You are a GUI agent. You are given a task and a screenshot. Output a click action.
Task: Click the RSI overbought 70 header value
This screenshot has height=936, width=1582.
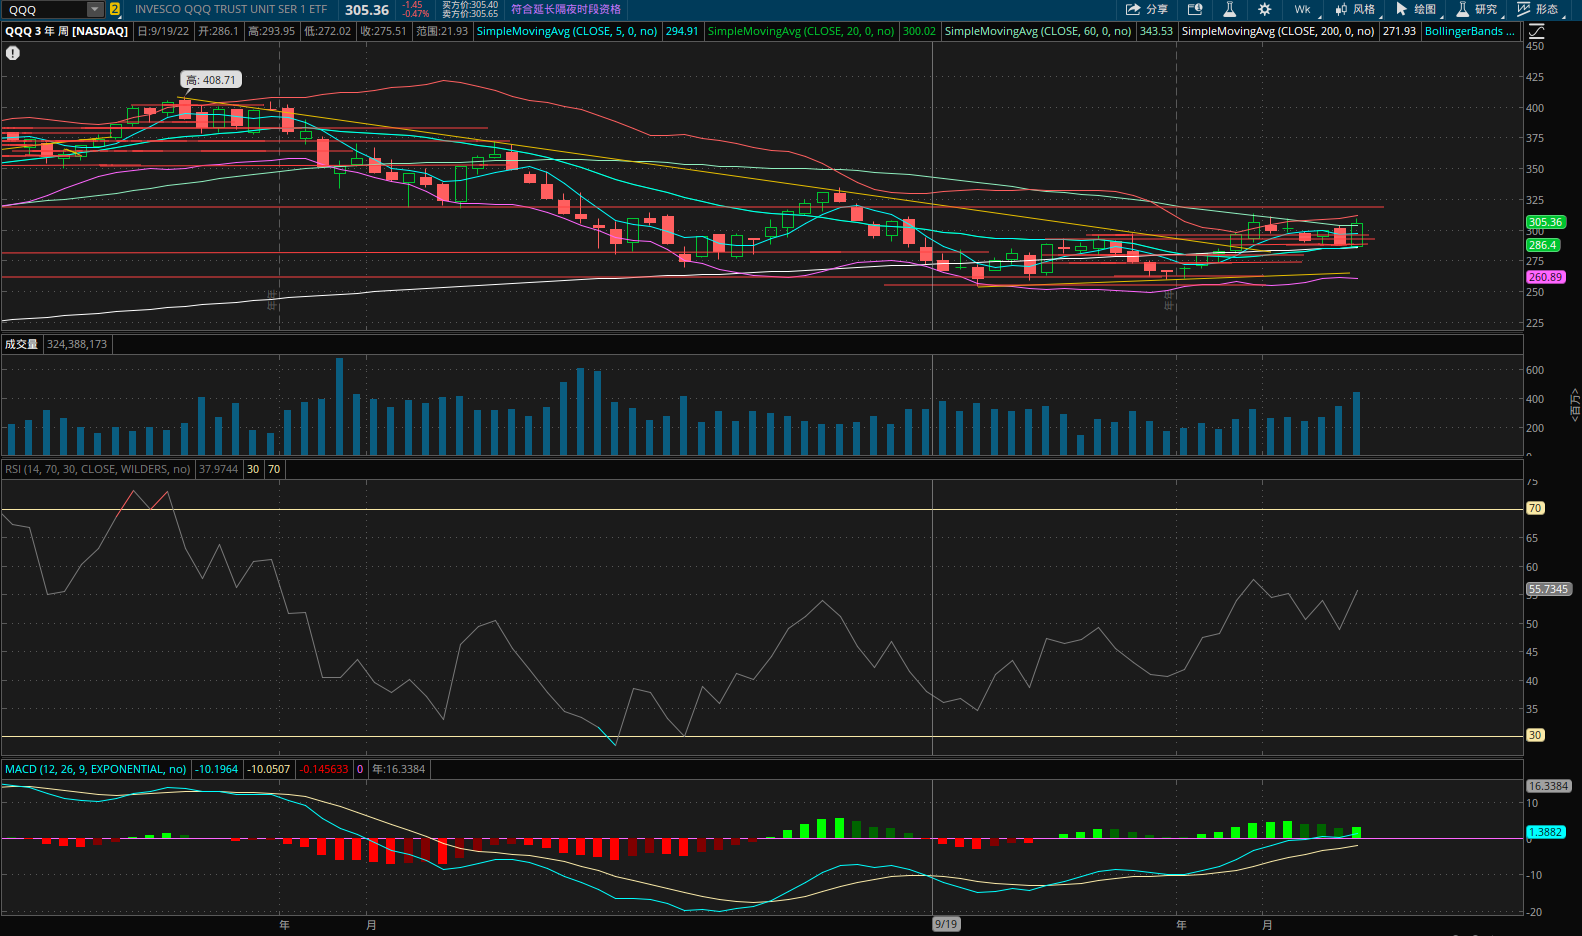pyautogui.click(x=274, y=469)
